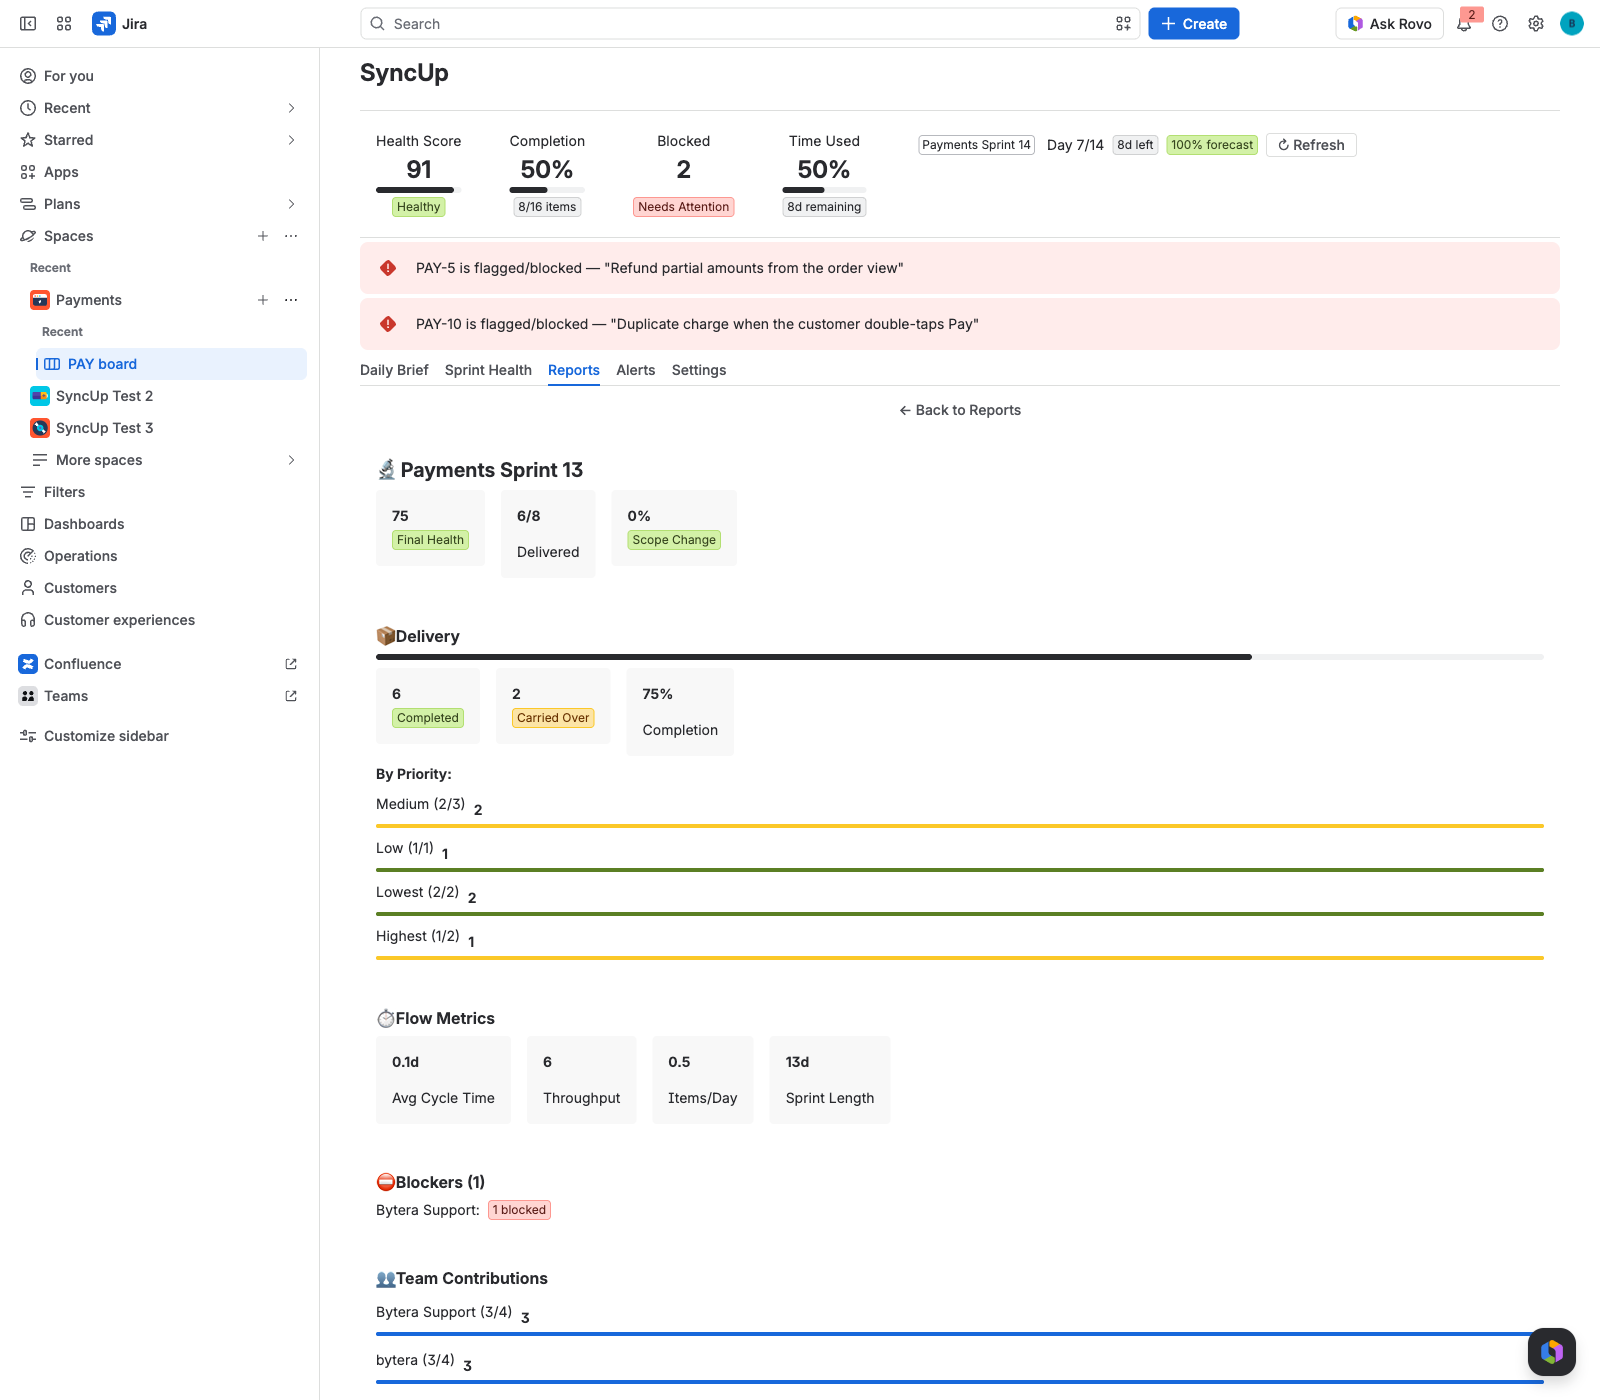1600x1400 pixels.
Task: Click the 8d left badge
Action: coord(1135,145)
